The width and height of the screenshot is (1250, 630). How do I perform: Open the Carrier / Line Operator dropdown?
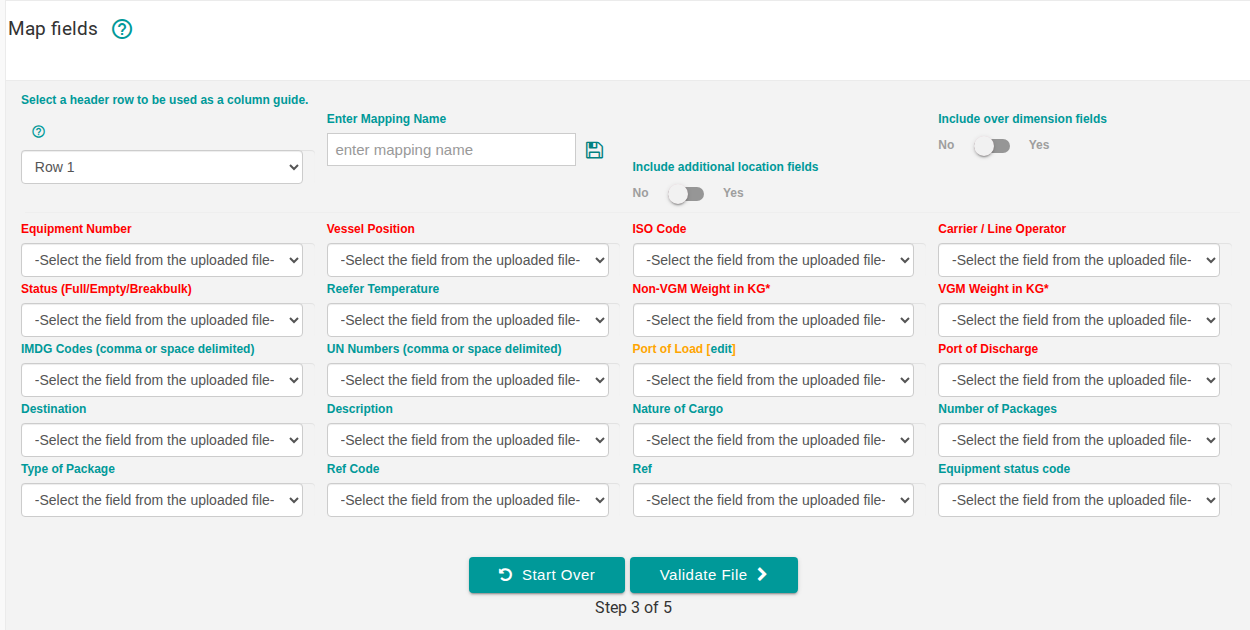[1079, 260]
